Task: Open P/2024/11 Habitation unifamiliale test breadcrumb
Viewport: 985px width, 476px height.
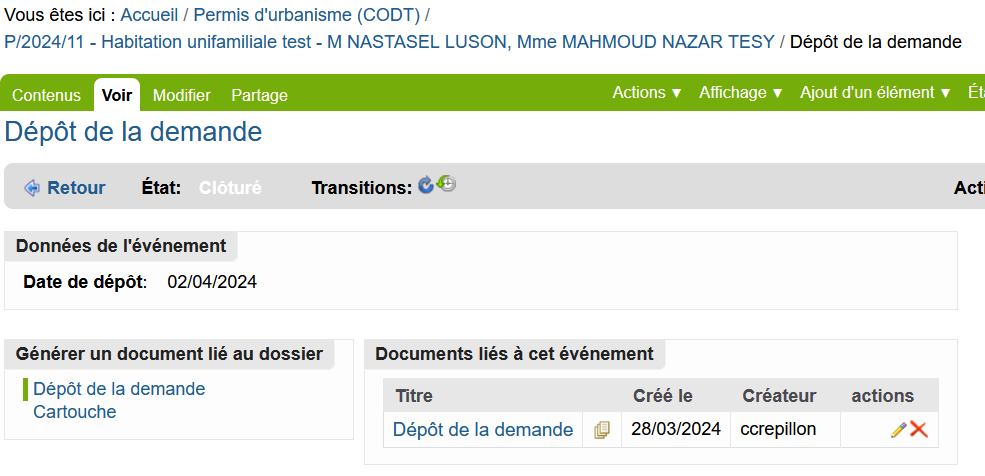Action: (389, 42)
